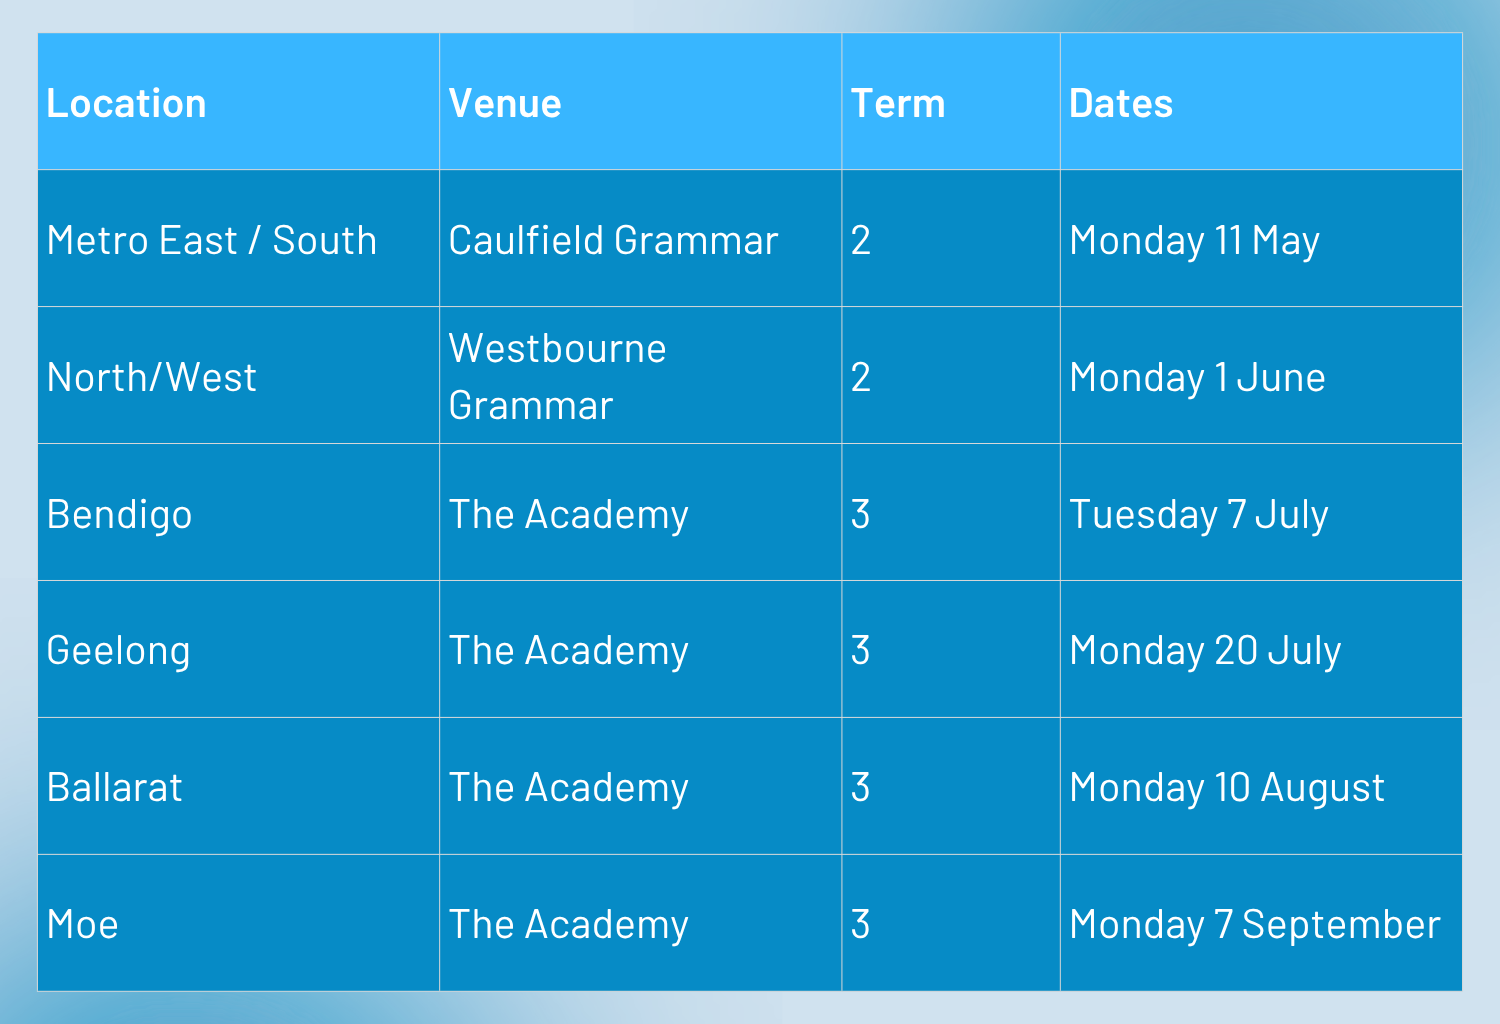Image resolution: width=1500 pixels, height=1024 pixels.
Task: Click the Term column header
Action: pyautogui.click(x=898, y=104)
